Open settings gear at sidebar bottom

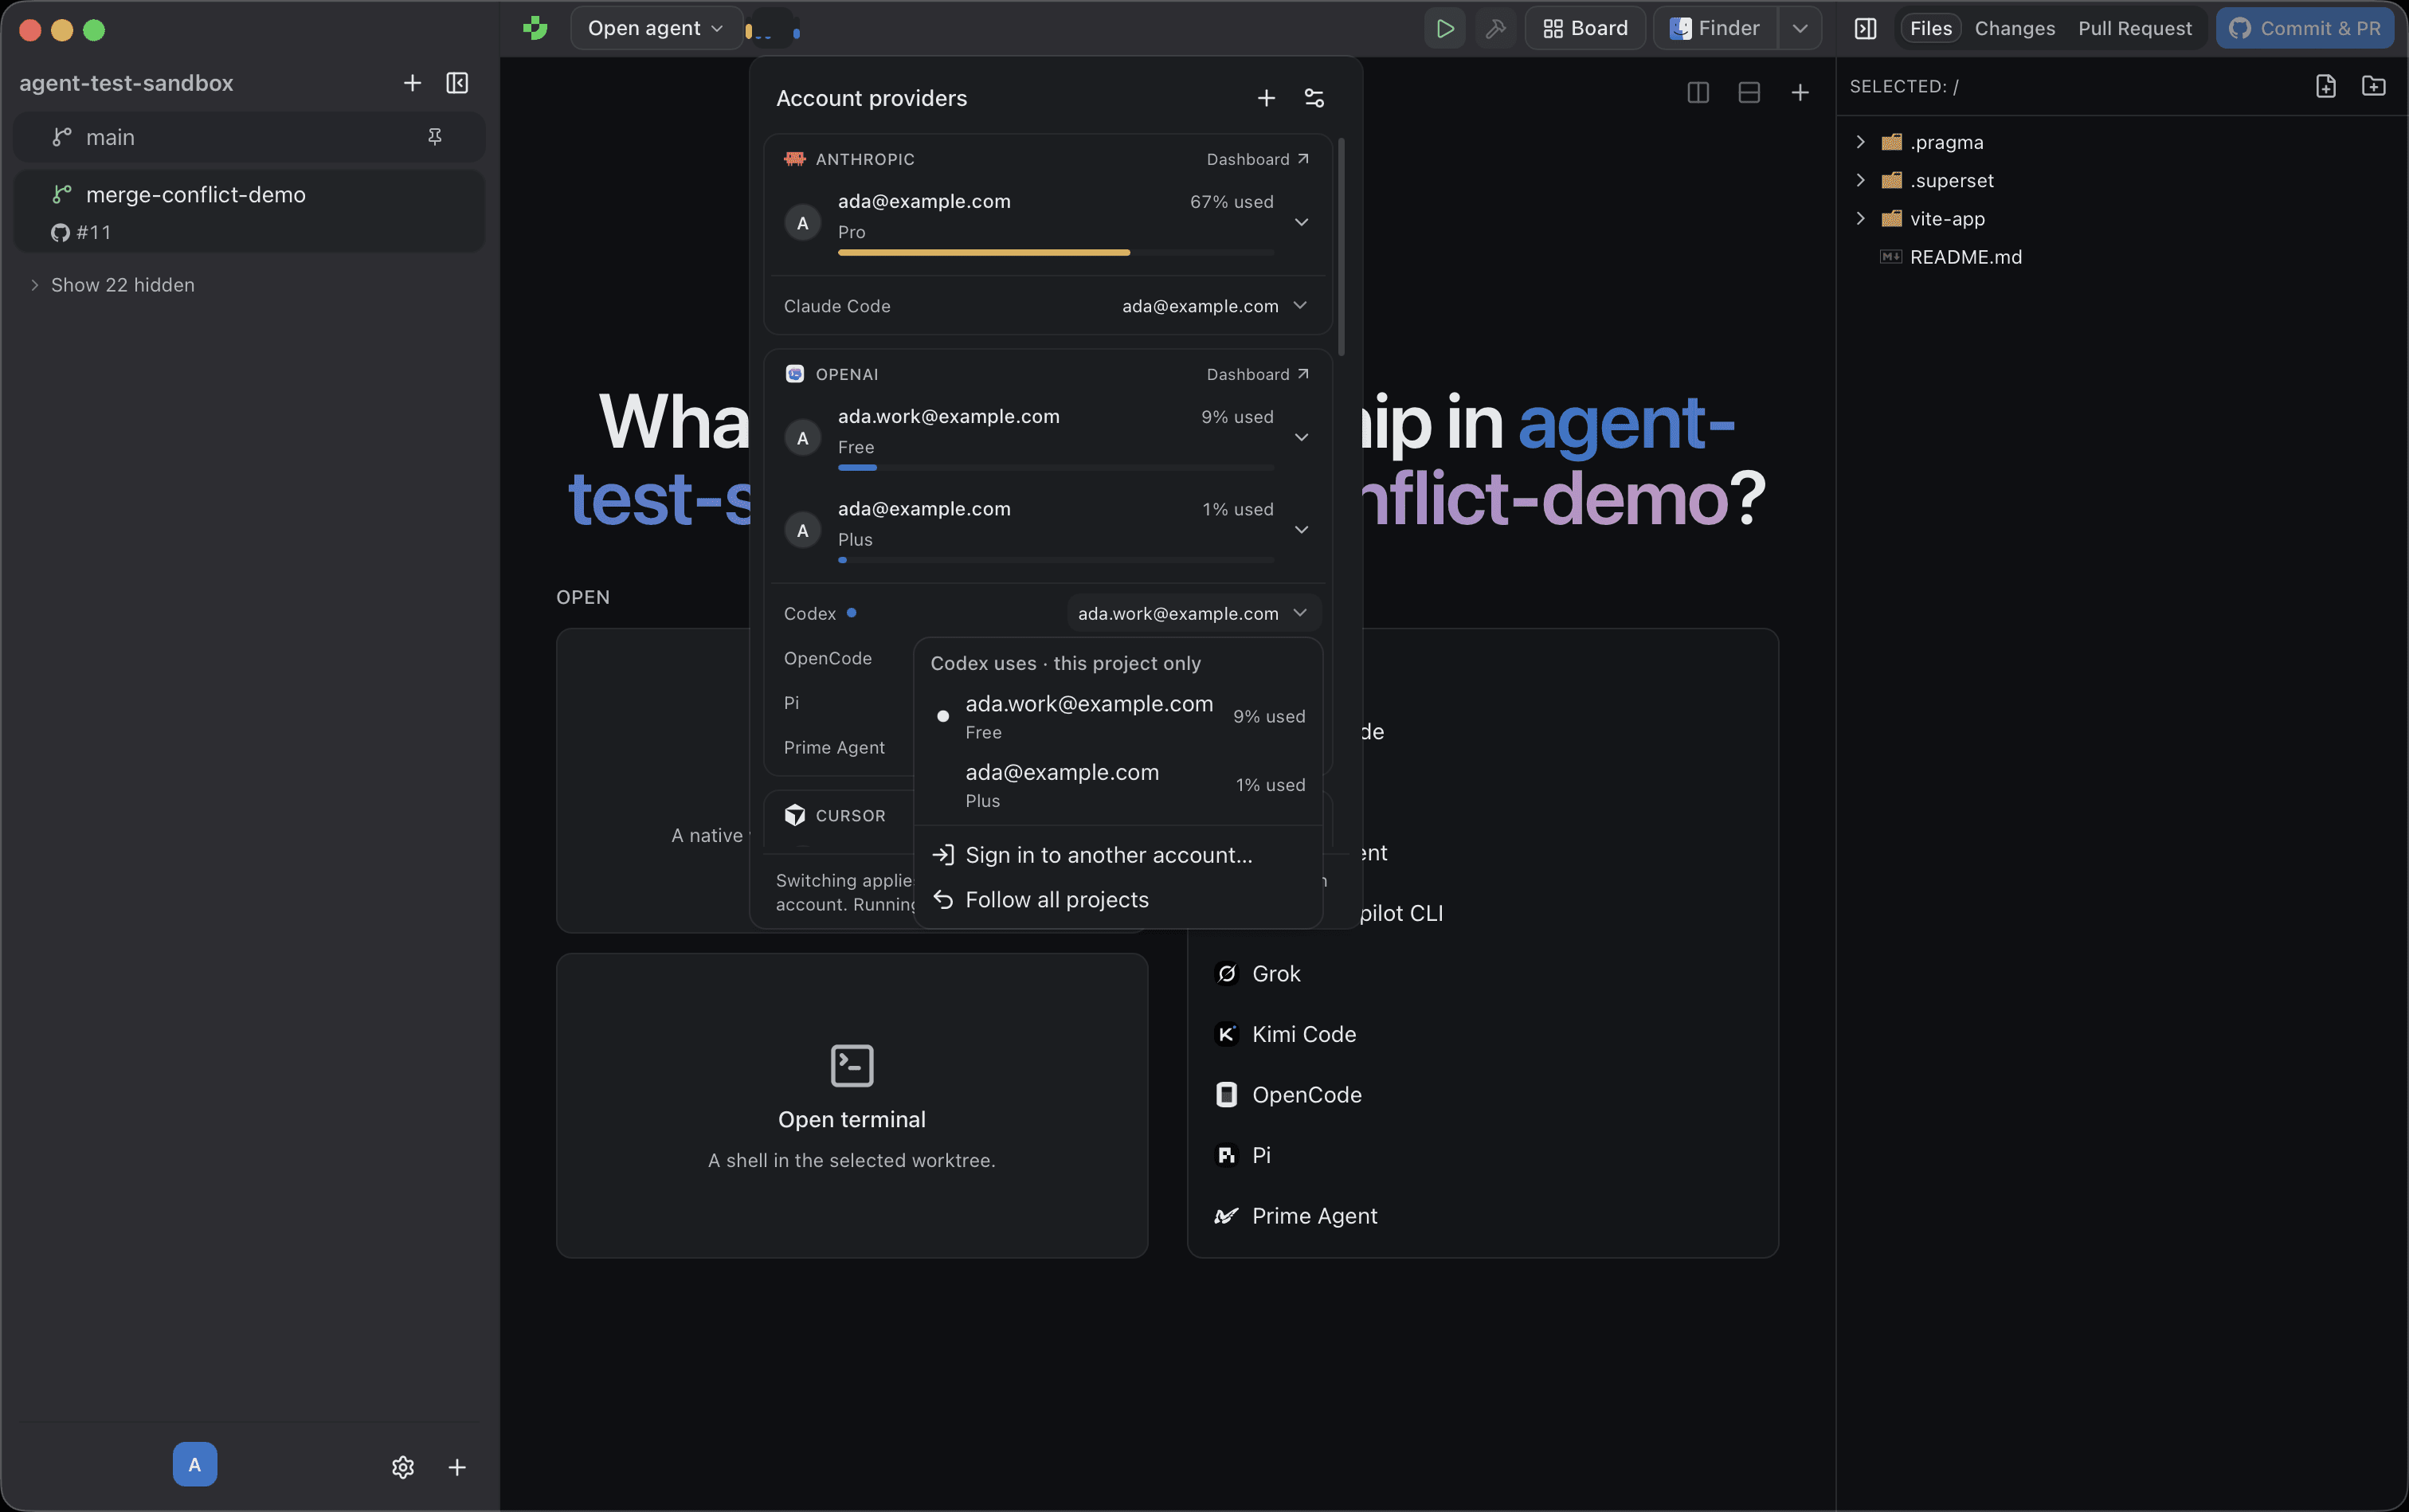click(403, 1466)
